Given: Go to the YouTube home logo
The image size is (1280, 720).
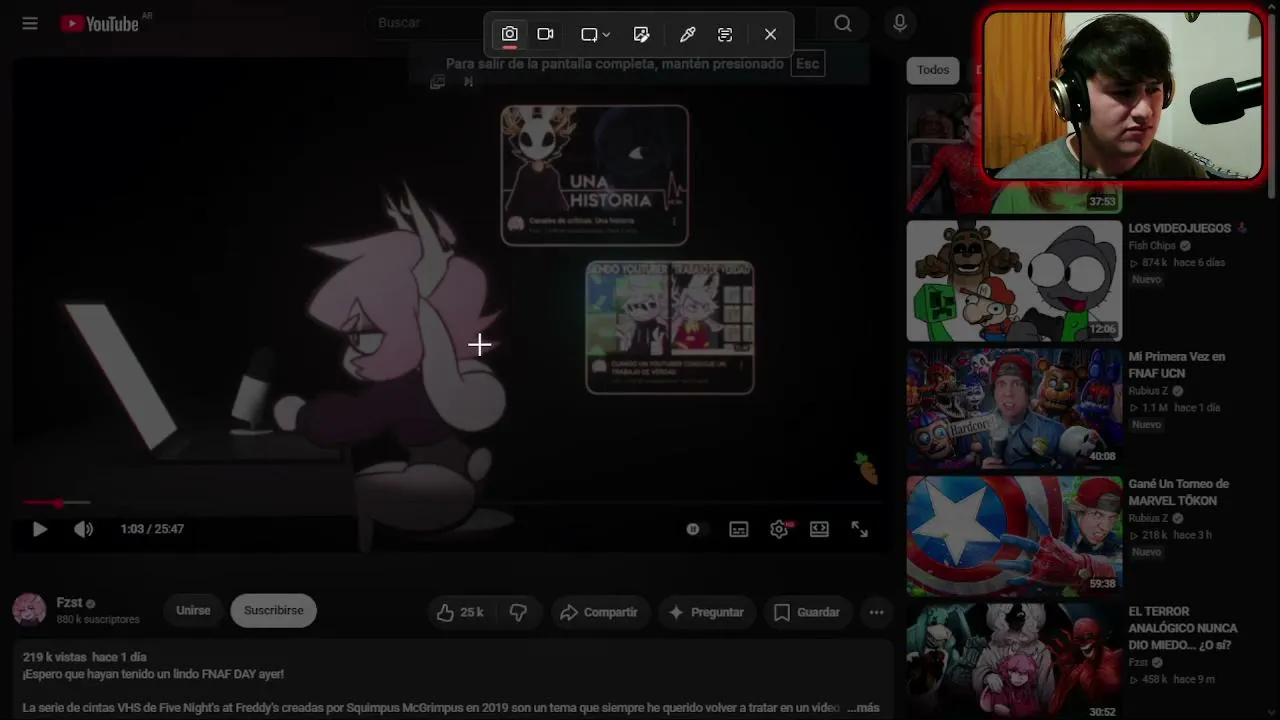Looking at the screenshot, I should (100, 23).
